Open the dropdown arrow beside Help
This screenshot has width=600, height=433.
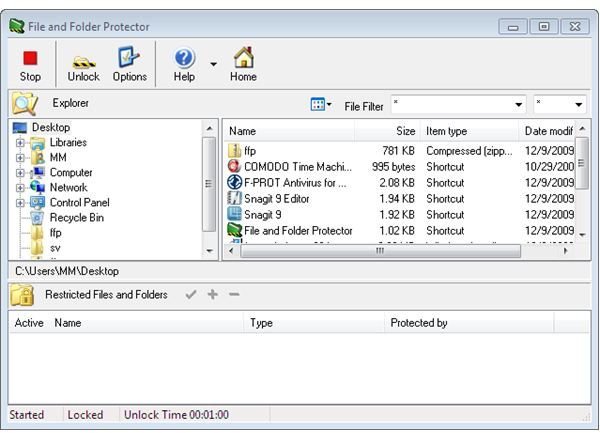[x=214, y=64]
